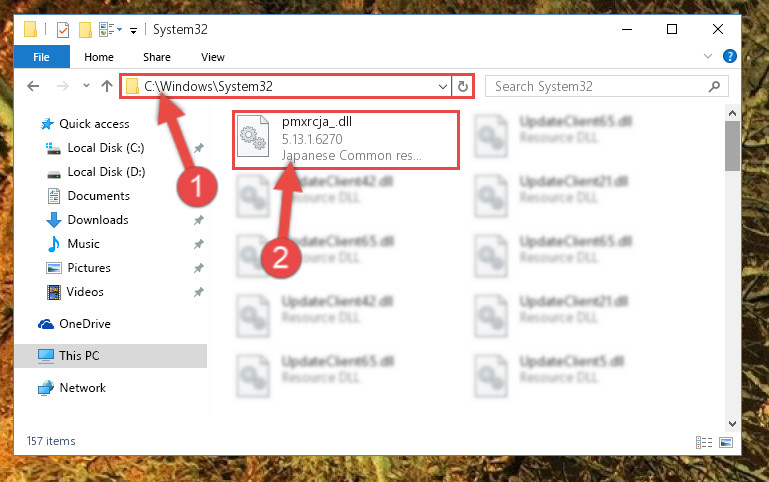Open the Customize Quick Access Toolbar dropdown

point(133,31)
